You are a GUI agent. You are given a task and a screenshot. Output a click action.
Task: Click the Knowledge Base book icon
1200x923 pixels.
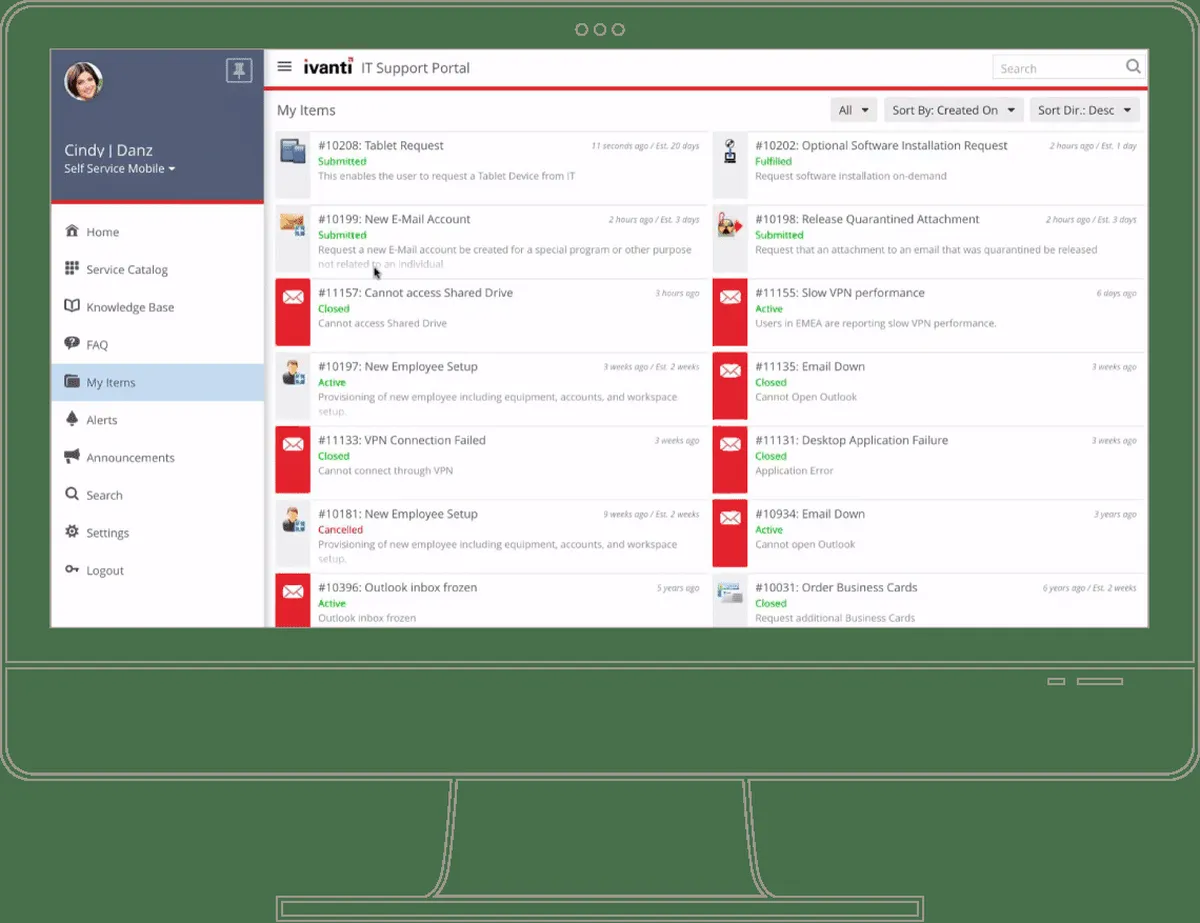pyautogui.click(x=72, y=306)
